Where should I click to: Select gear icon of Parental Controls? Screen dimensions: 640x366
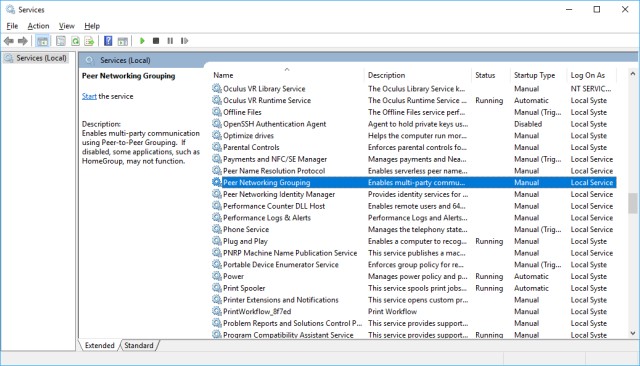[x=217, y=147]
